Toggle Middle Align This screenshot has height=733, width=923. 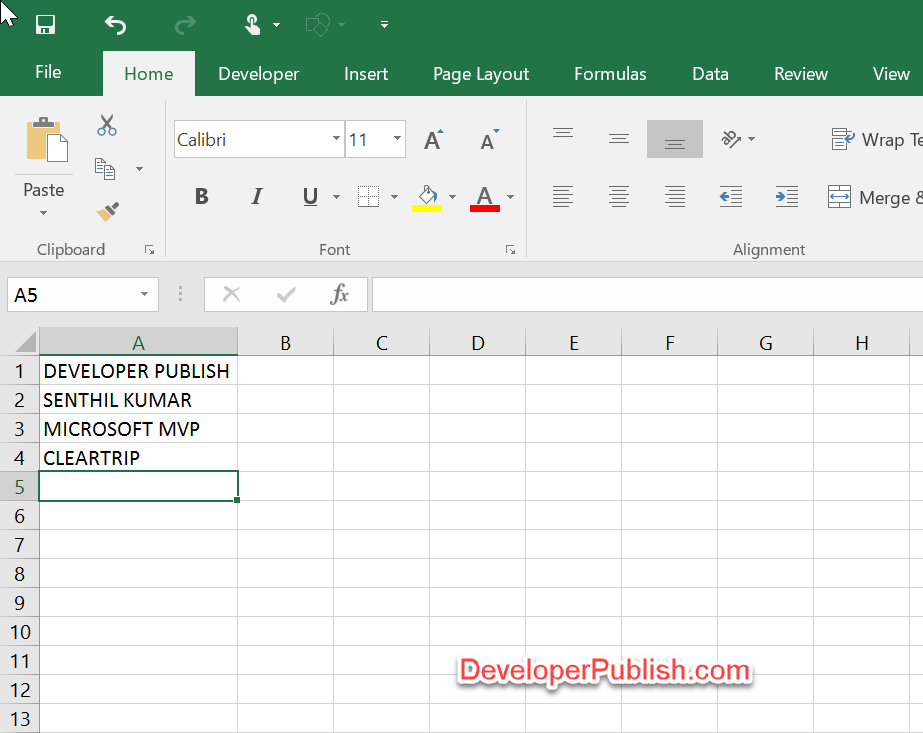point(619,139)
